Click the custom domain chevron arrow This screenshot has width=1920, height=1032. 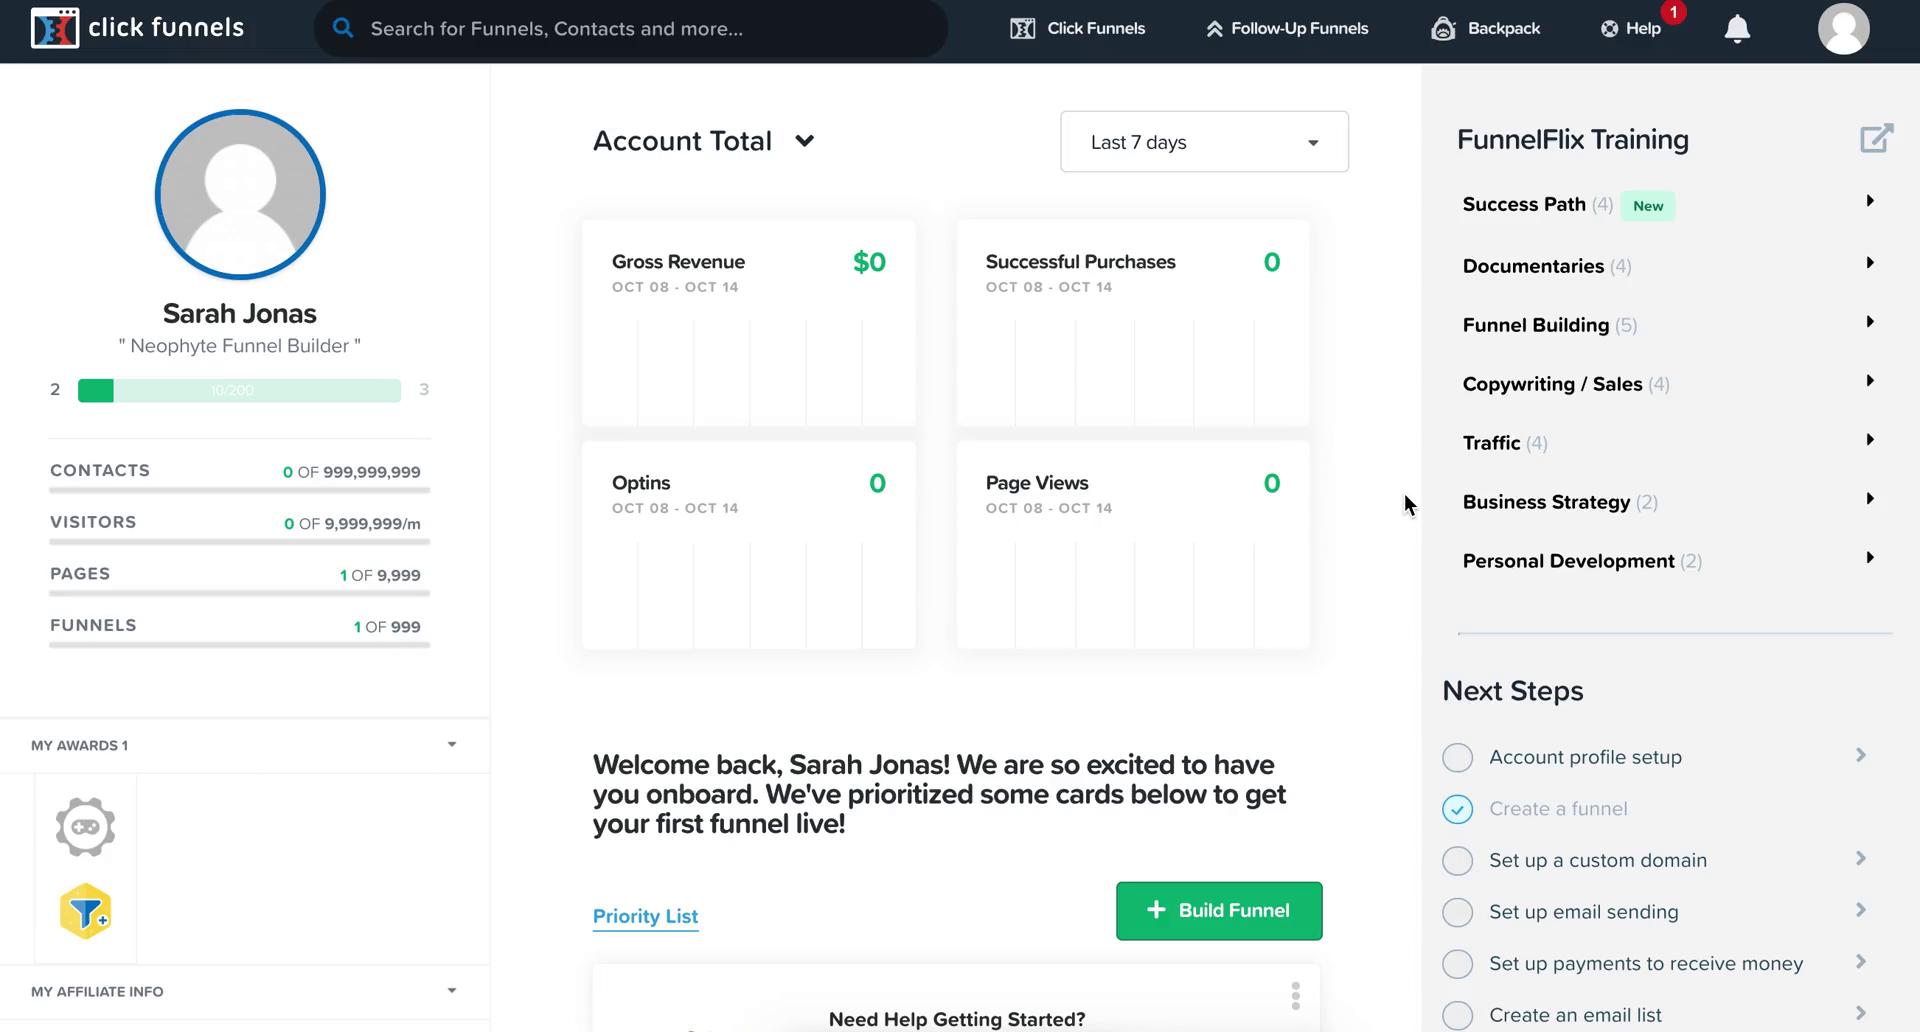1861,858
